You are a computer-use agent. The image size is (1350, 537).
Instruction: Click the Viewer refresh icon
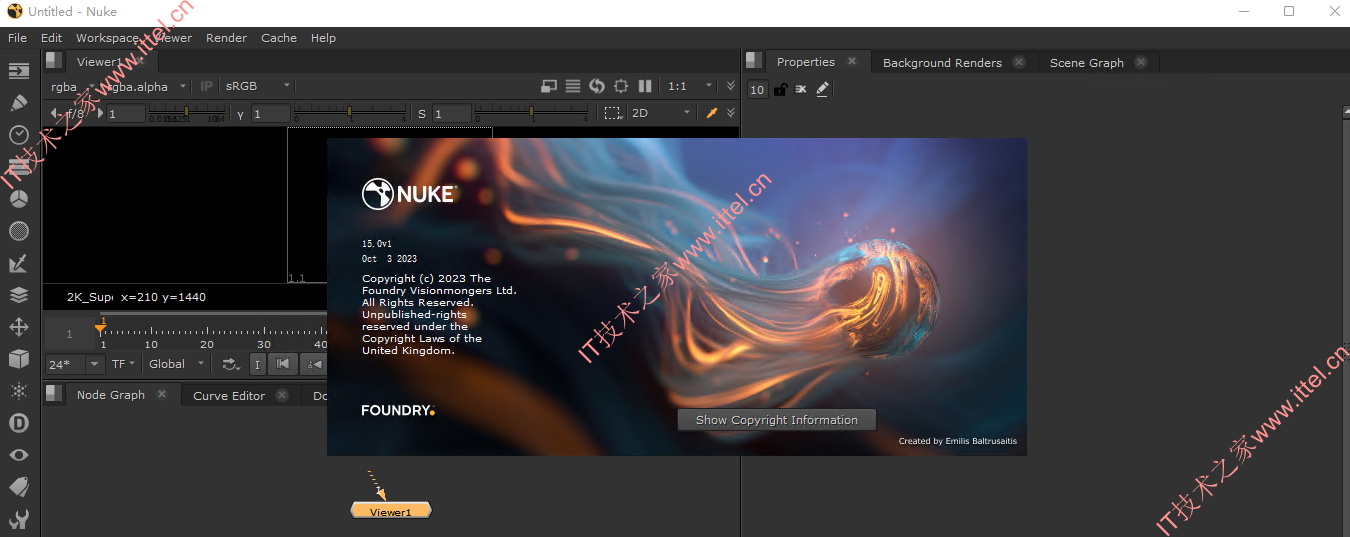[x=597, y=86]
